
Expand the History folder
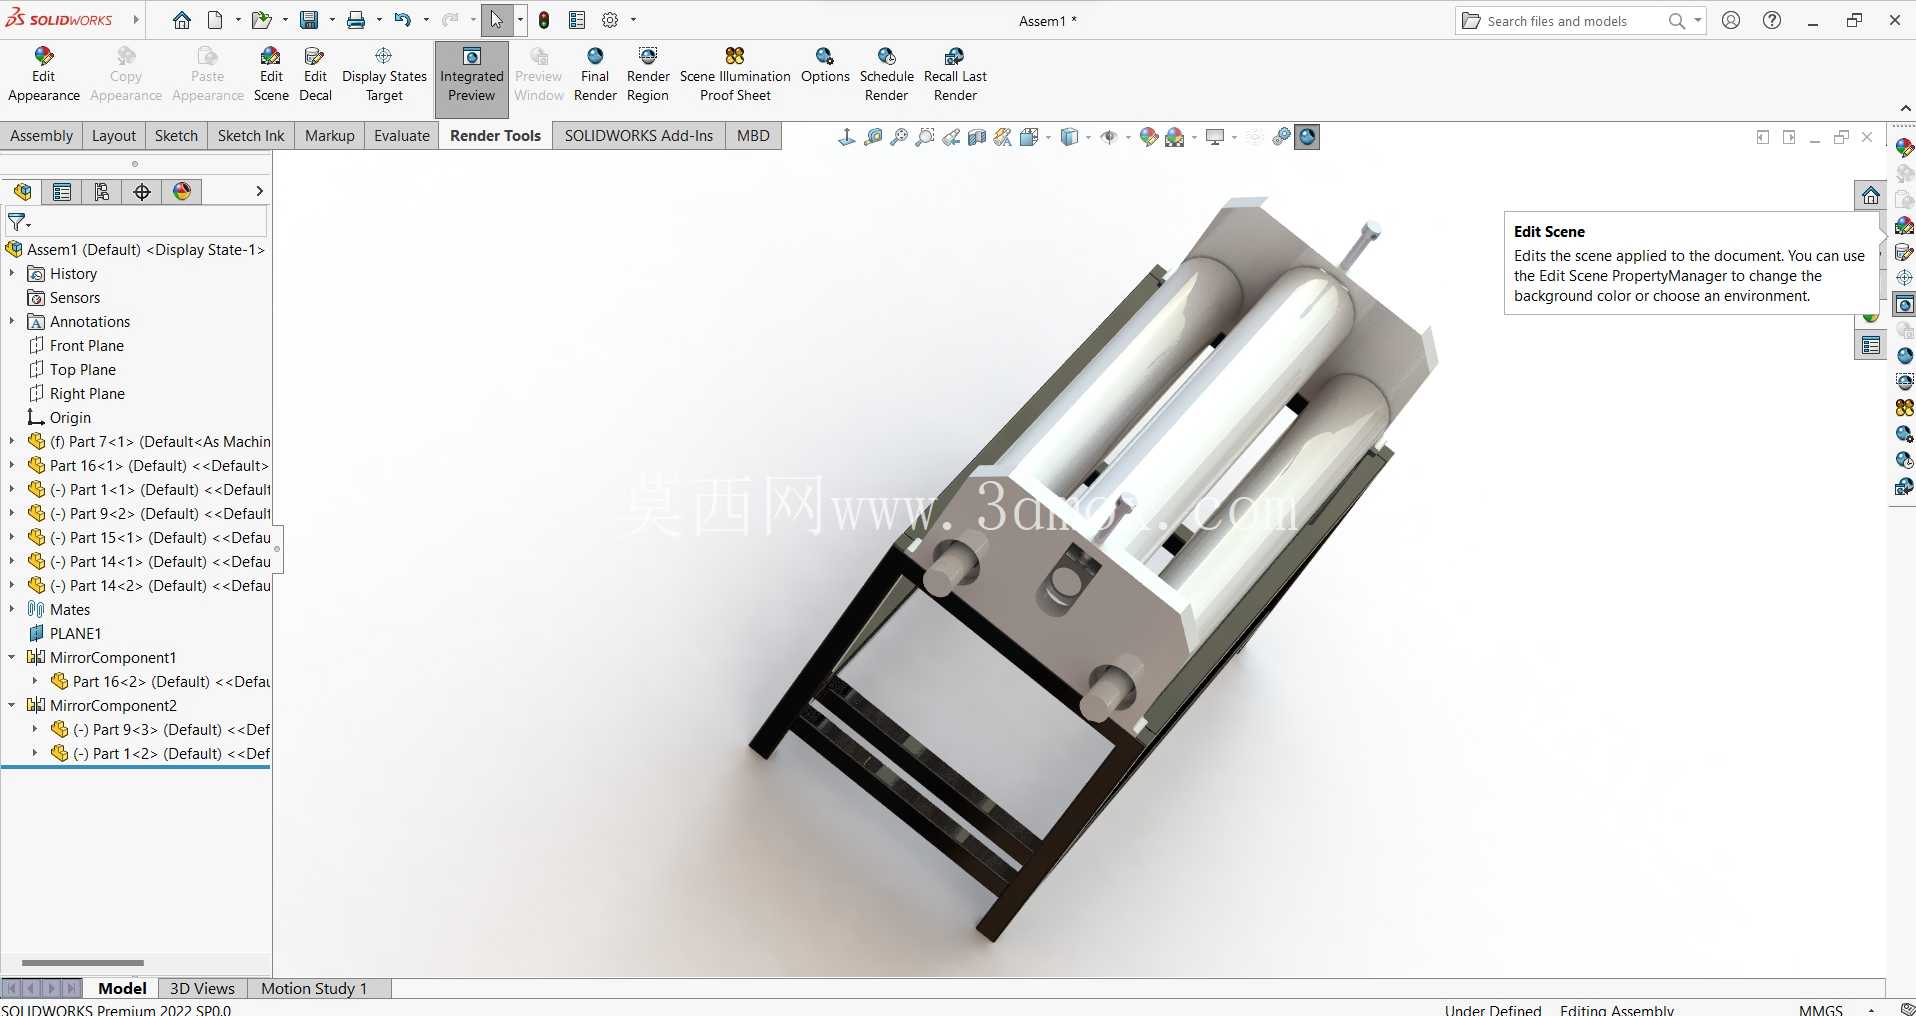click(x=12, y=273)
